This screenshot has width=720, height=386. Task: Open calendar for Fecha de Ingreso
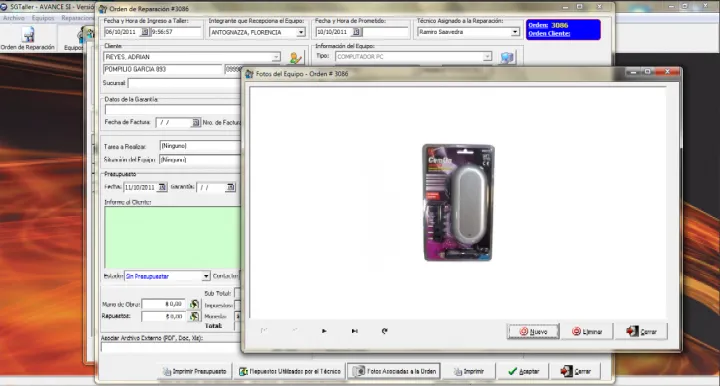click(x=144, y=32)
